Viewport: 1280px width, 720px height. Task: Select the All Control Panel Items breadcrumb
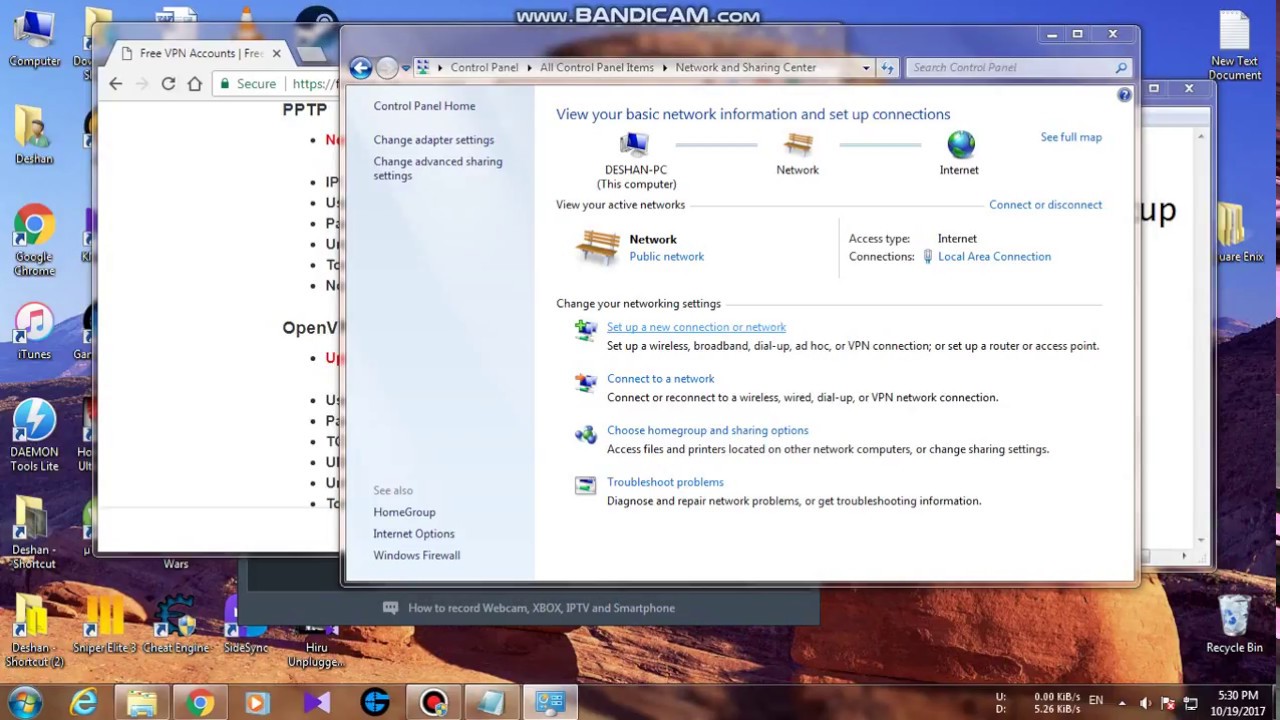597,67
